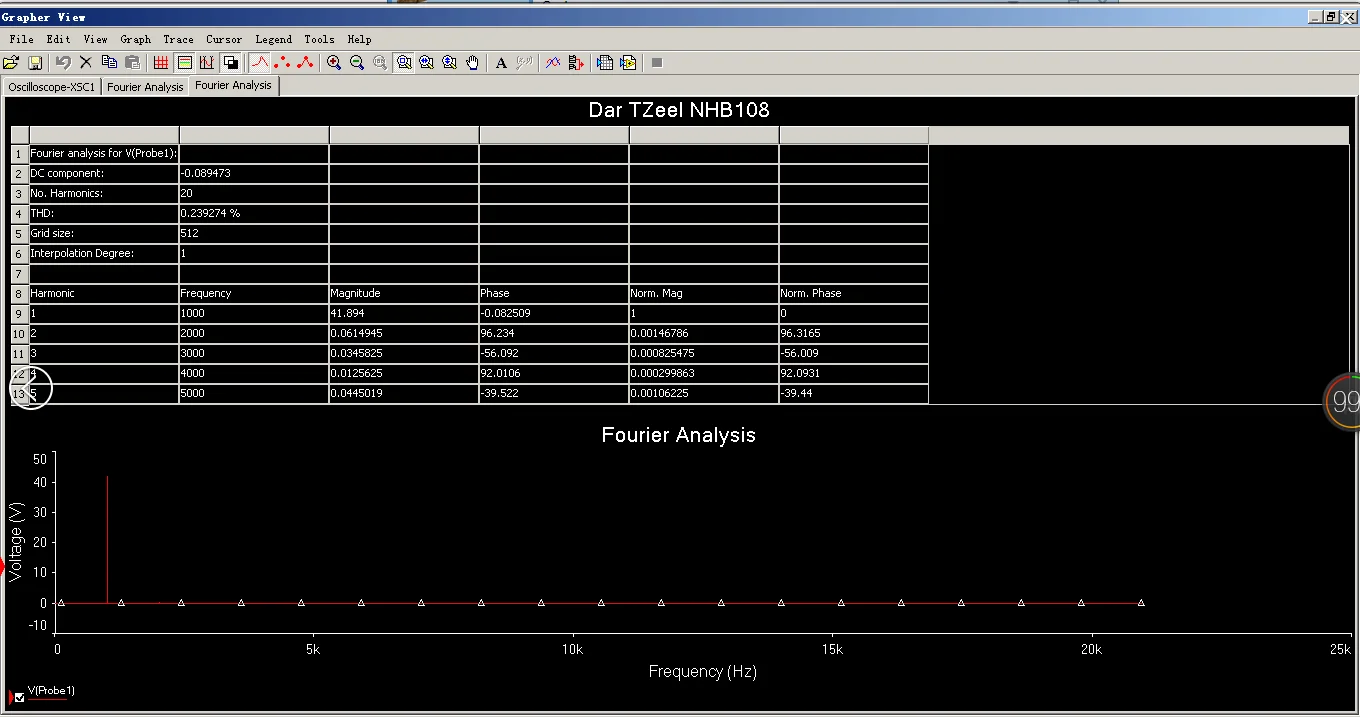The height and width of the screenshot is (717, 1360).
Task: Click the overlay traces icon
Action: 553,62
